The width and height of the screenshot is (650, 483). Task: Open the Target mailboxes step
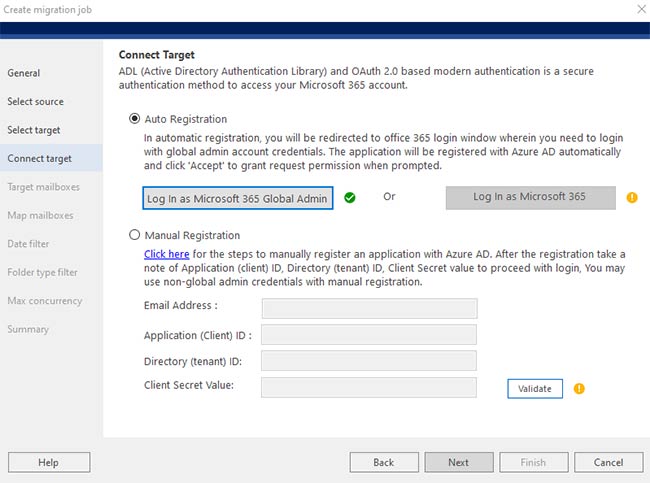coord(44,187)
